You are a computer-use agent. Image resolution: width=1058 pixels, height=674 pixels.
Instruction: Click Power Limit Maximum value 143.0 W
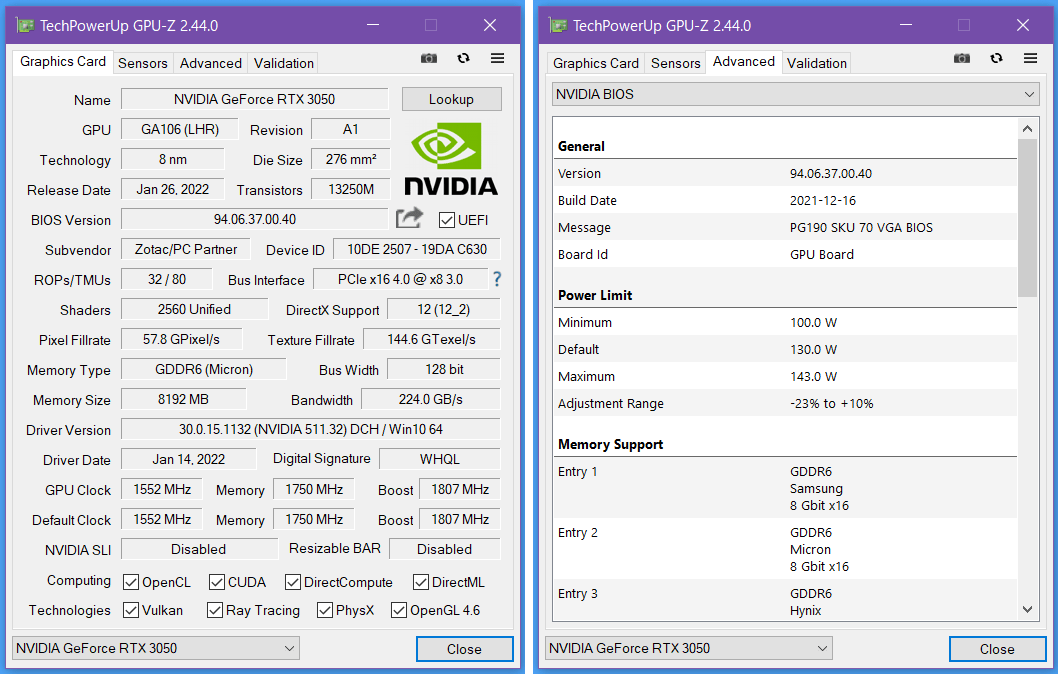point(813,376)
